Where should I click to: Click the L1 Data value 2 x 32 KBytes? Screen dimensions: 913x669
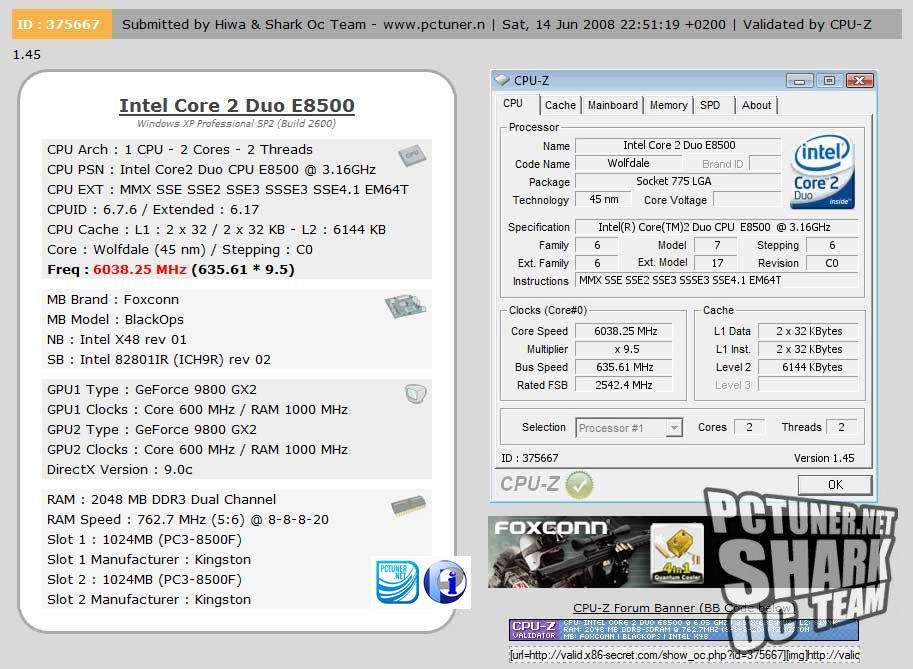point(809,331)
